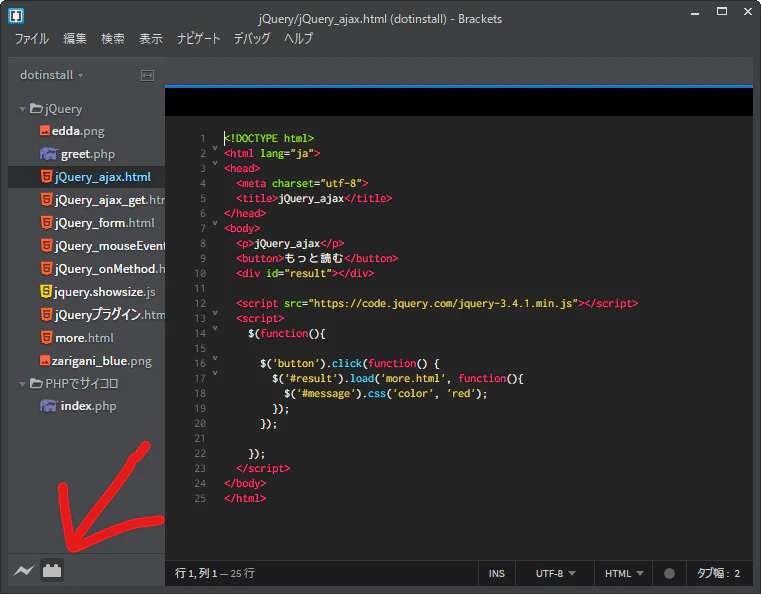
Task: Click PHP elephant icon beside index.php
Action: 49,406
